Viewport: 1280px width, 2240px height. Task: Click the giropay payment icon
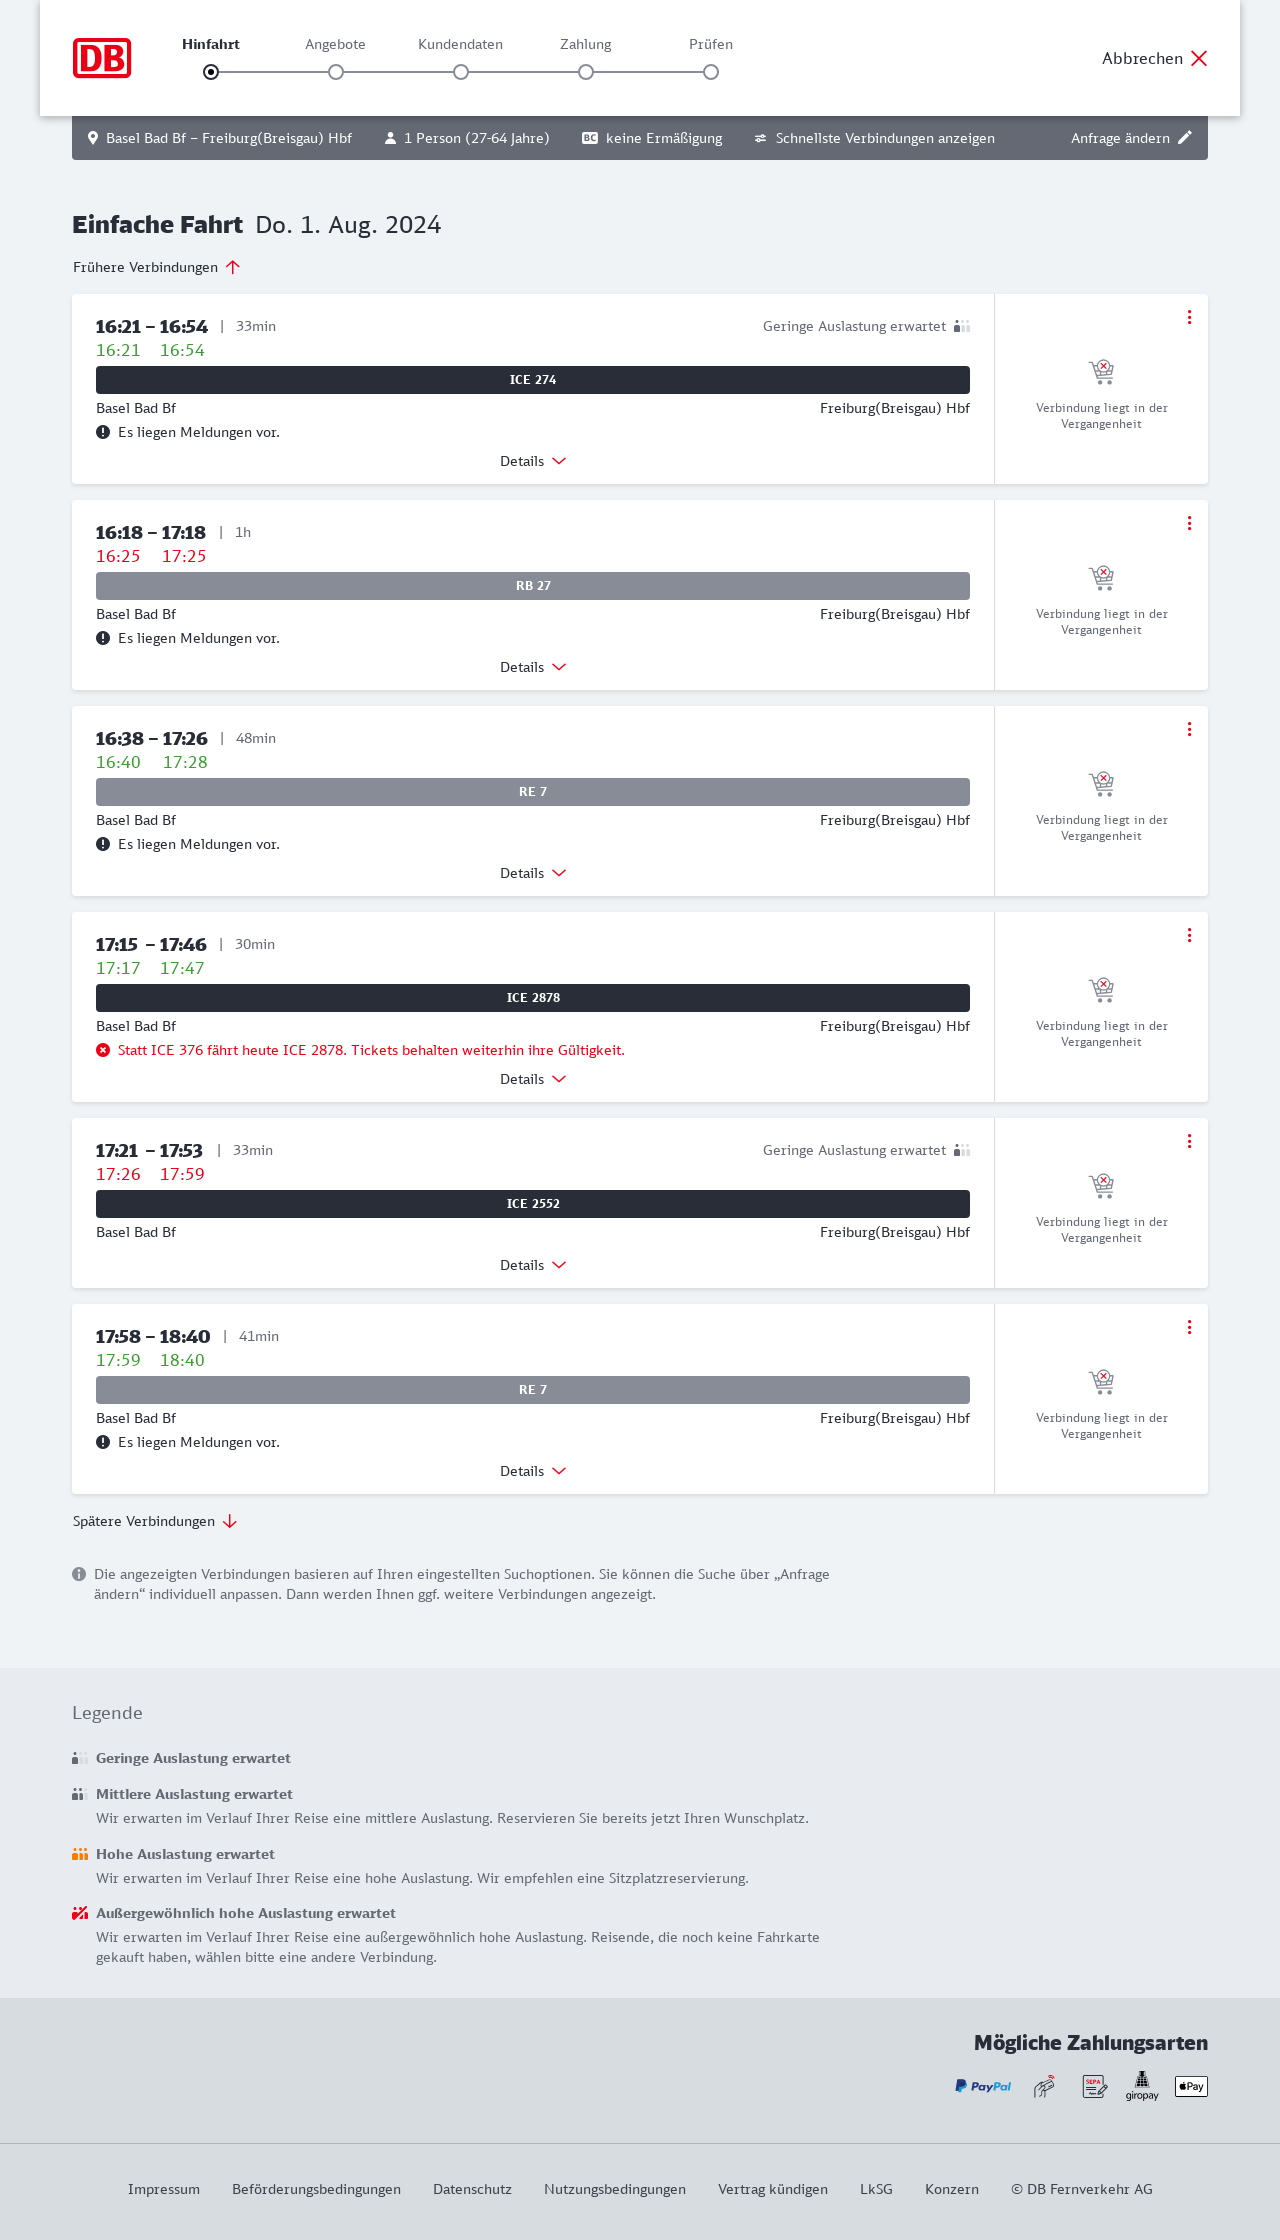coord(1142,2086)
